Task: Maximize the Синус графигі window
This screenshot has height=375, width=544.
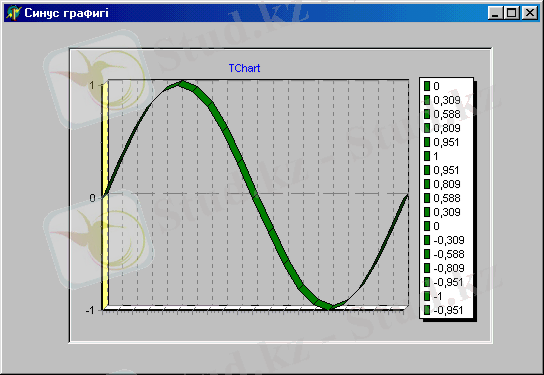Action: coord(512,13)
